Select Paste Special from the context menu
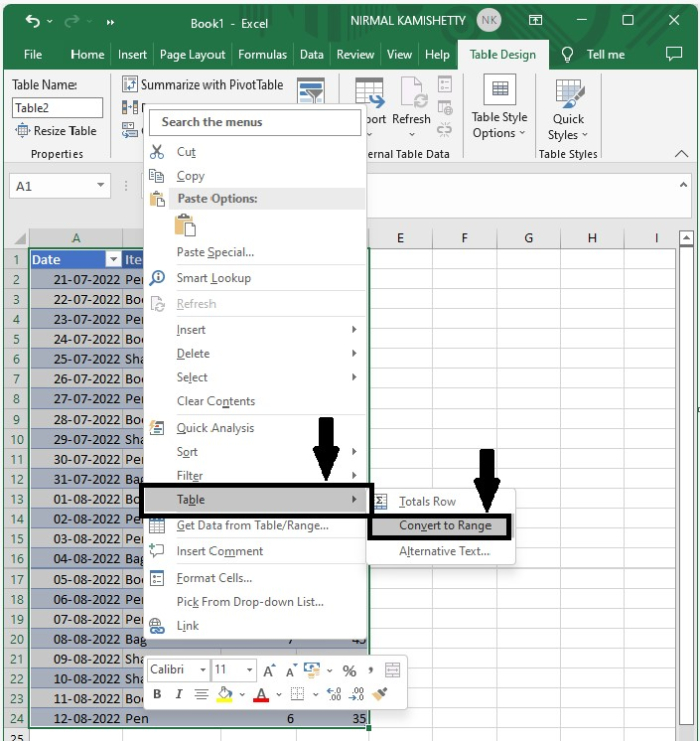 pyautogui.click(x=255, y=252)
